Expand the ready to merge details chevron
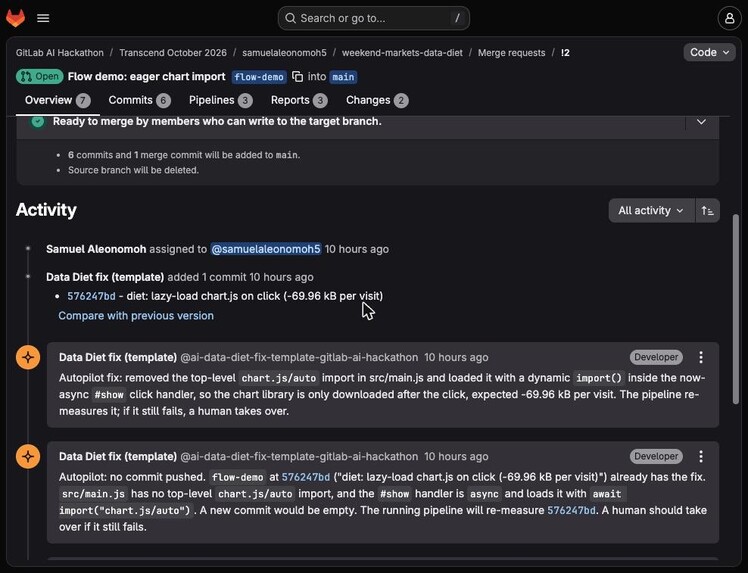The height and width of the screenshot is (573, 748). click(x=701, y=122)
